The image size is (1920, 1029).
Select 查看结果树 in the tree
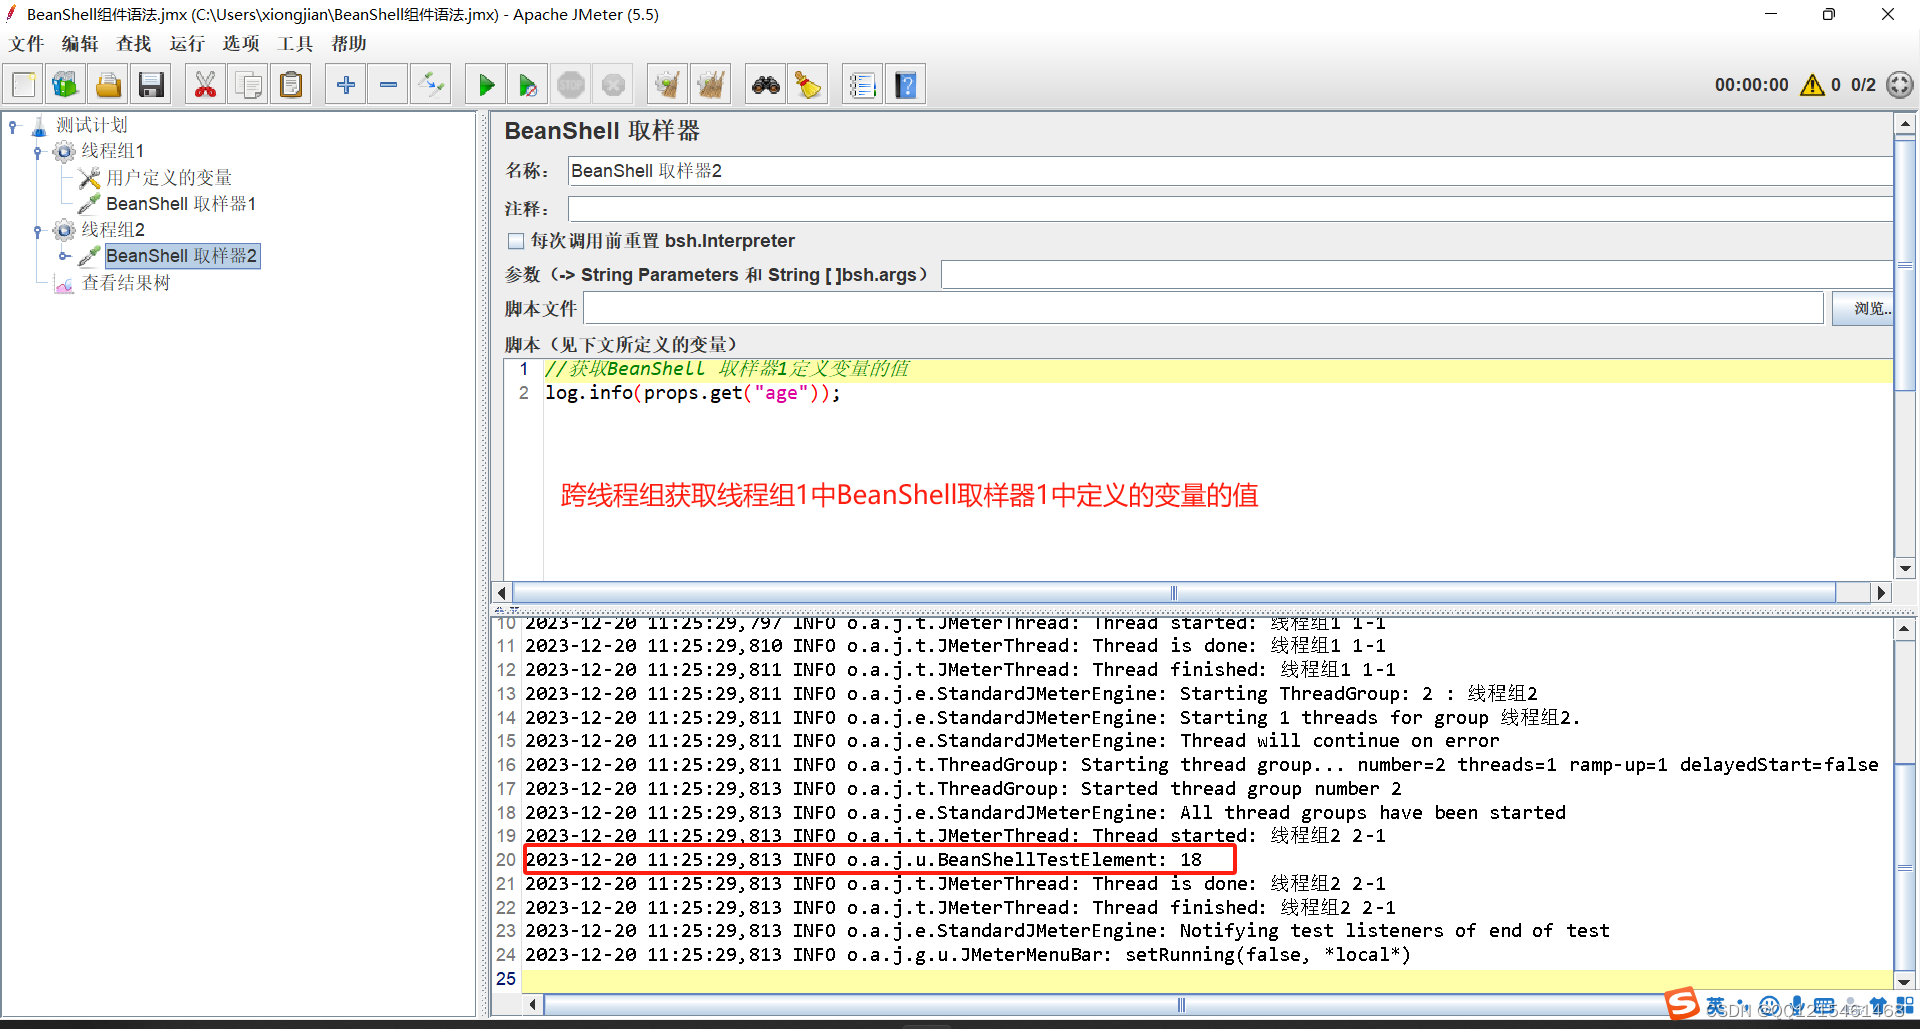pos(126,283)
